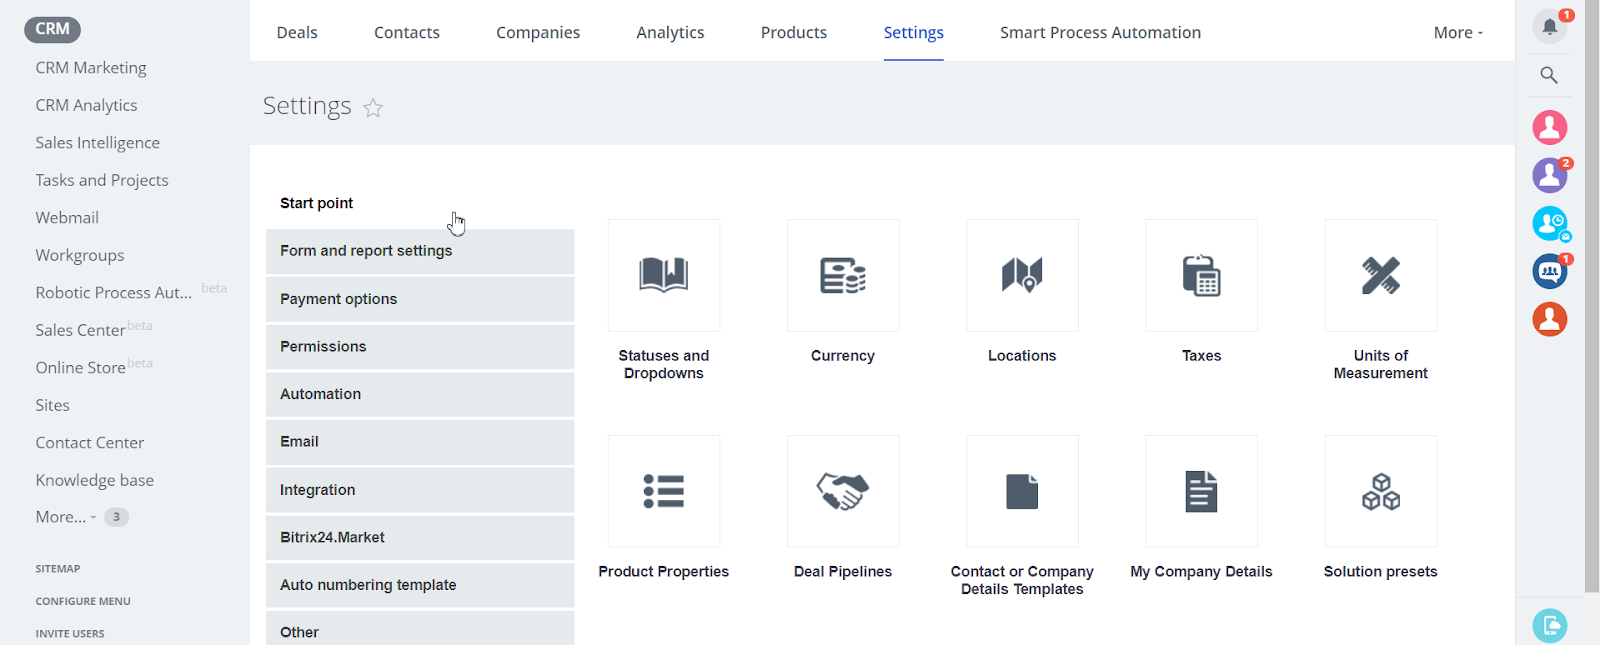
Task: Open Webmail in sidebar
Action: pyautogui.click(x=67, y=217)
